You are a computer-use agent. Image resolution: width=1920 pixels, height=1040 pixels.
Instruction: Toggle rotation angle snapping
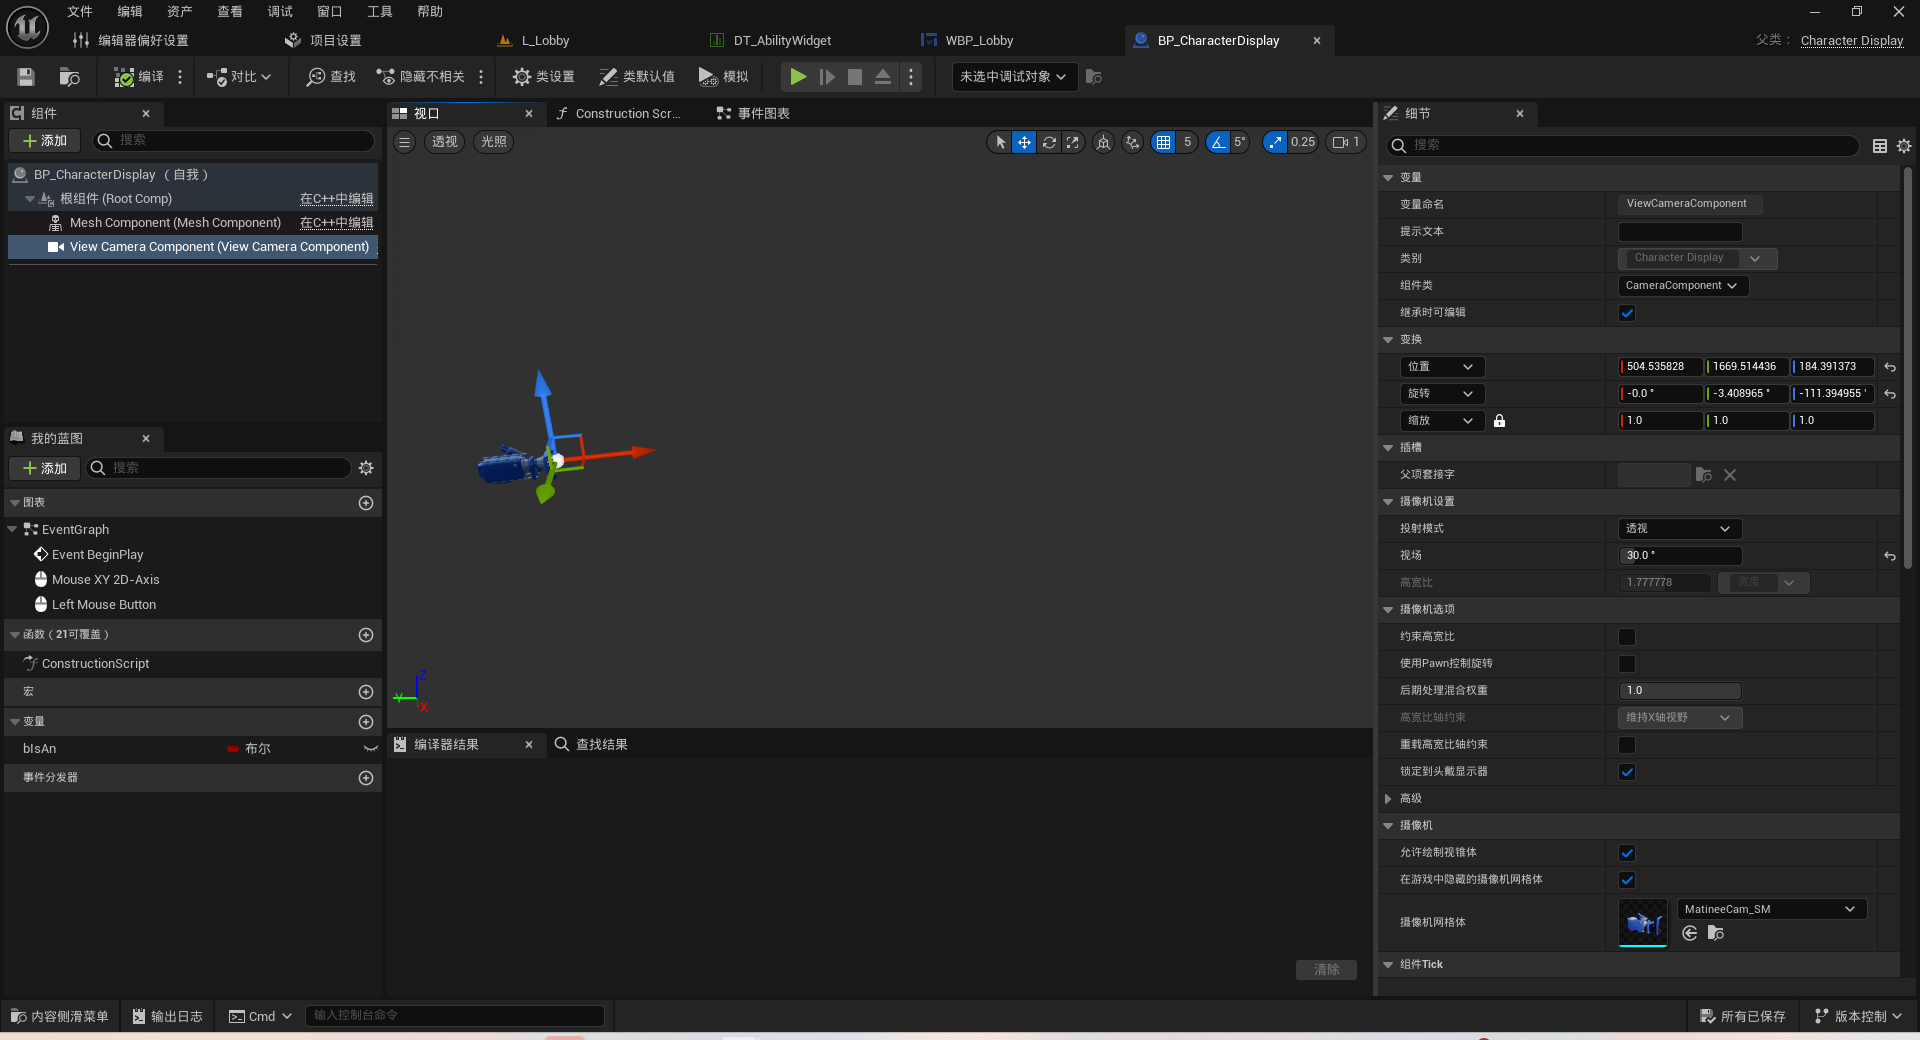click(x=1218, y=142)
